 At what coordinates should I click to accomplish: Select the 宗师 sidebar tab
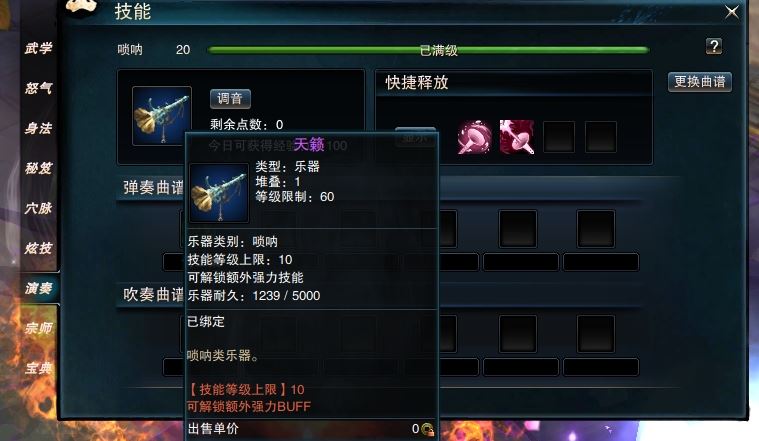[x=39, y=328]
